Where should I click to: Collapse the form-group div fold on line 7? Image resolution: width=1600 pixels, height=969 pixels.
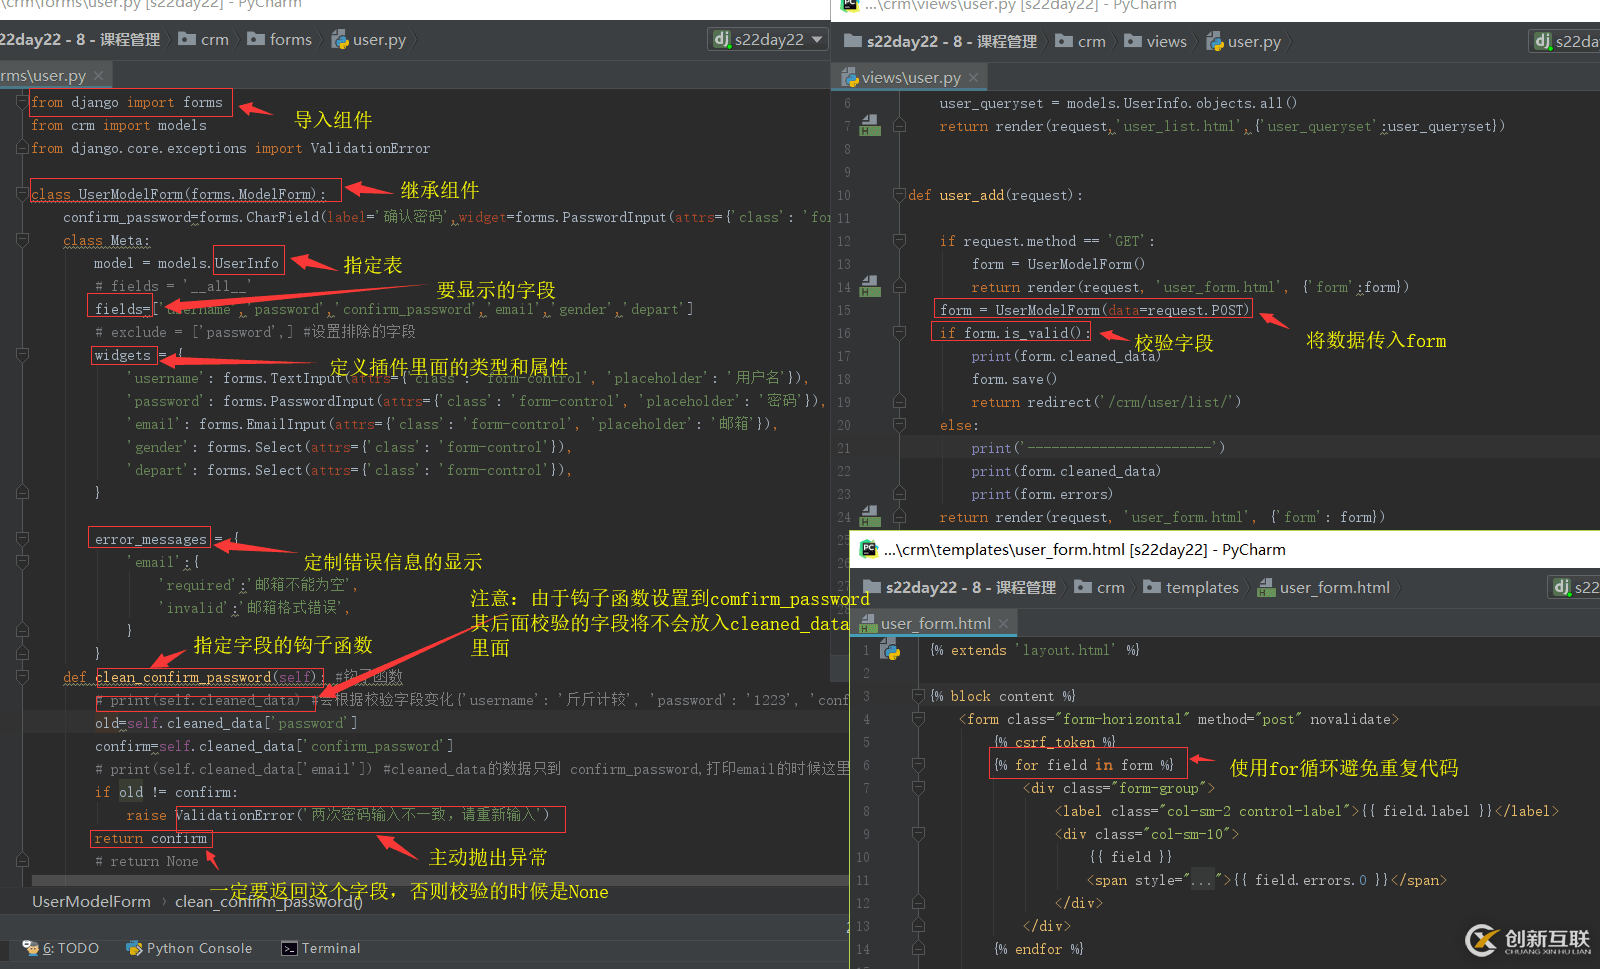(918, 788)
